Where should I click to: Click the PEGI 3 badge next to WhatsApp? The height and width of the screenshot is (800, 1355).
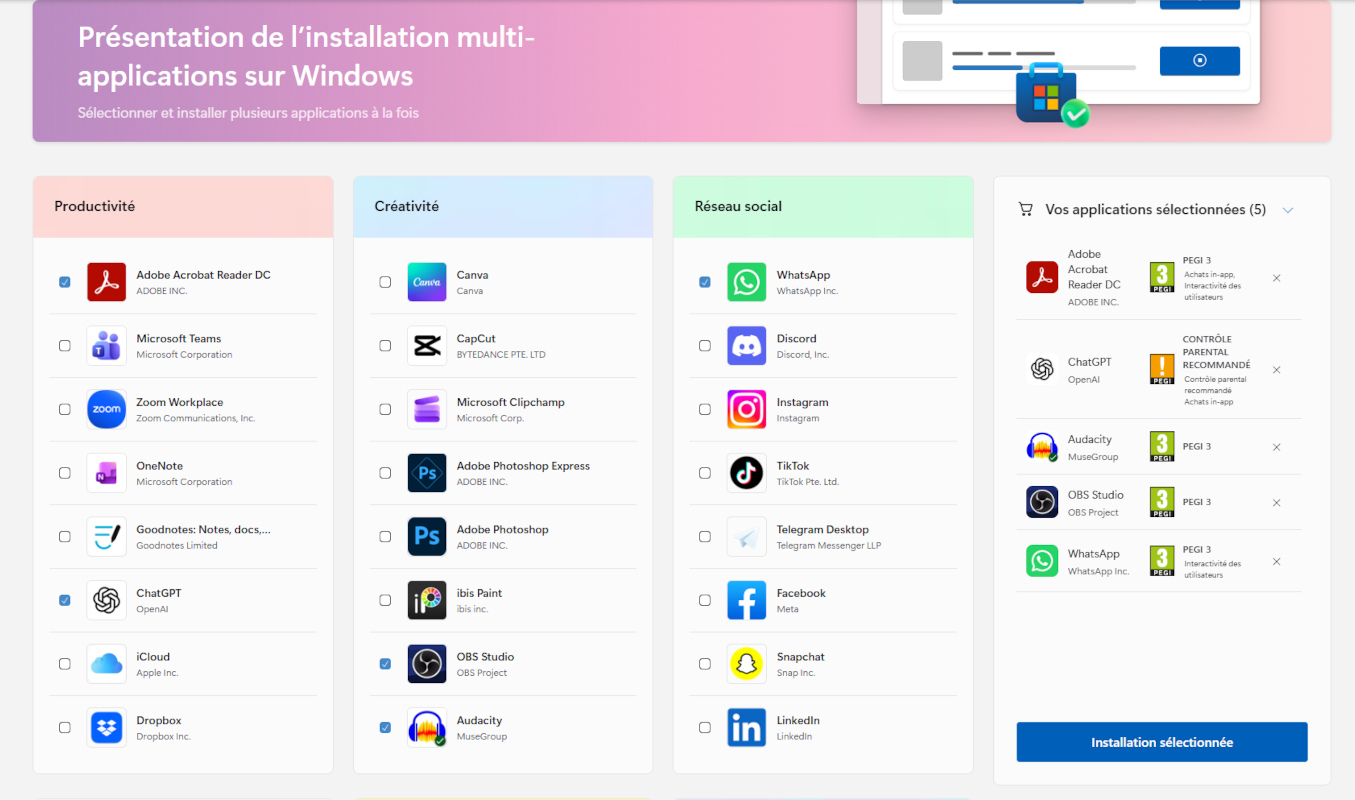click(x=1161, y=561)
